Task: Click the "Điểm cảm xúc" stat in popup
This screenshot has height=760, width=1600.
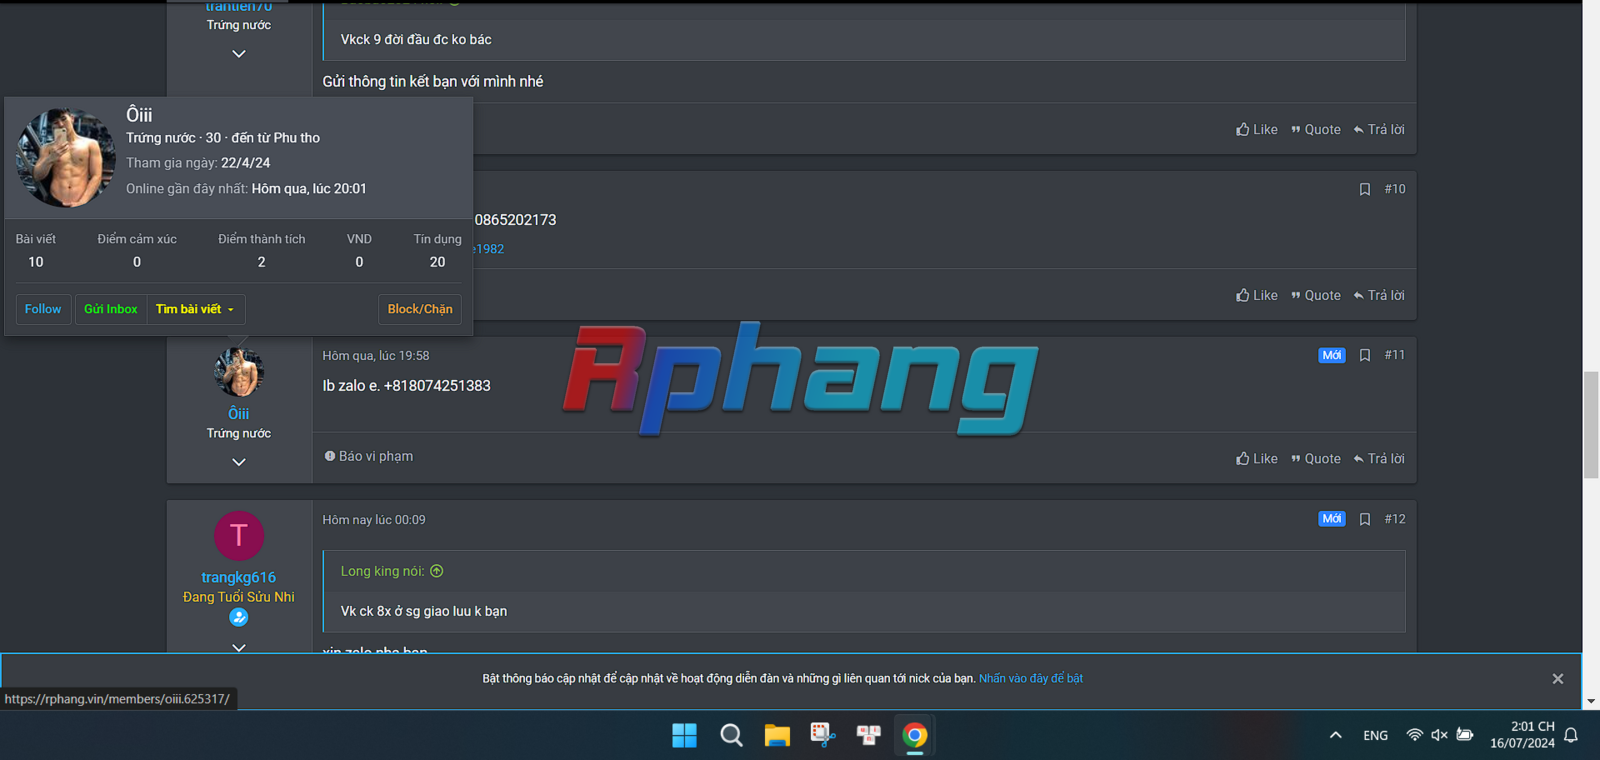Action: point(137,250)
